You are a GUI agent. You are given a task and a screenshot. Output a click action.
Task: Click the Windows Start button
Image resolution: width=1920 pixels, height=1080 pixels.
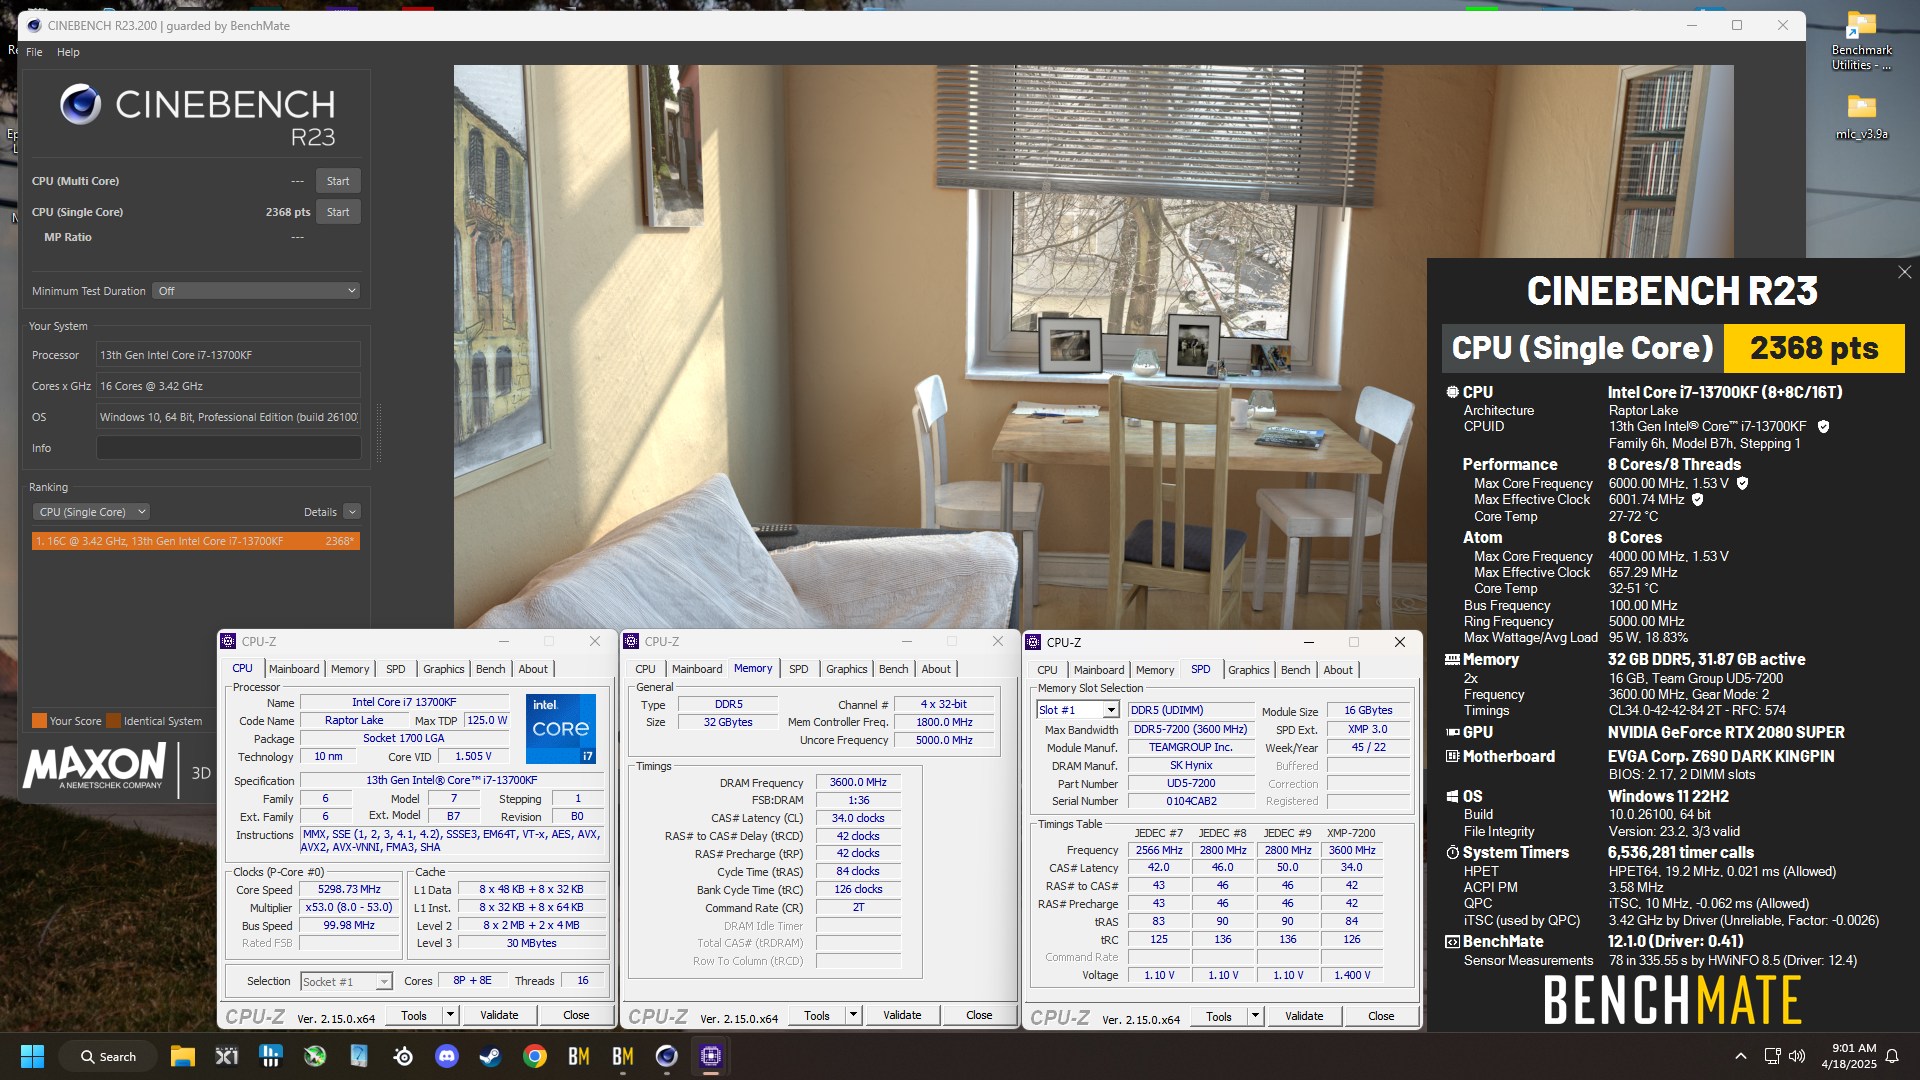click(32, 1056)
